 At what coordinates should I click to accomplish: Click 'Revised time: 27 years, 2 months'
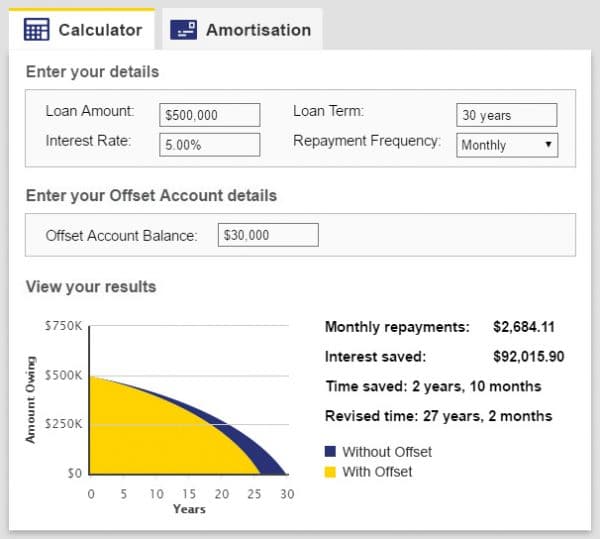(439, 416)
